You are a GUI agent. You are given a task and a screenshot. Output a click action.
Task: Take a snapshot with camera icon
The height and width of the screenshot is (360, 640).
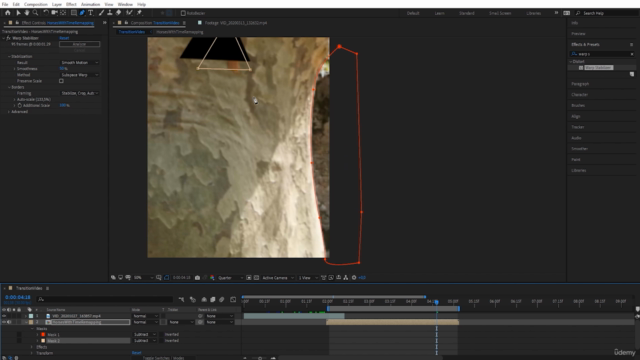point(198,278)
